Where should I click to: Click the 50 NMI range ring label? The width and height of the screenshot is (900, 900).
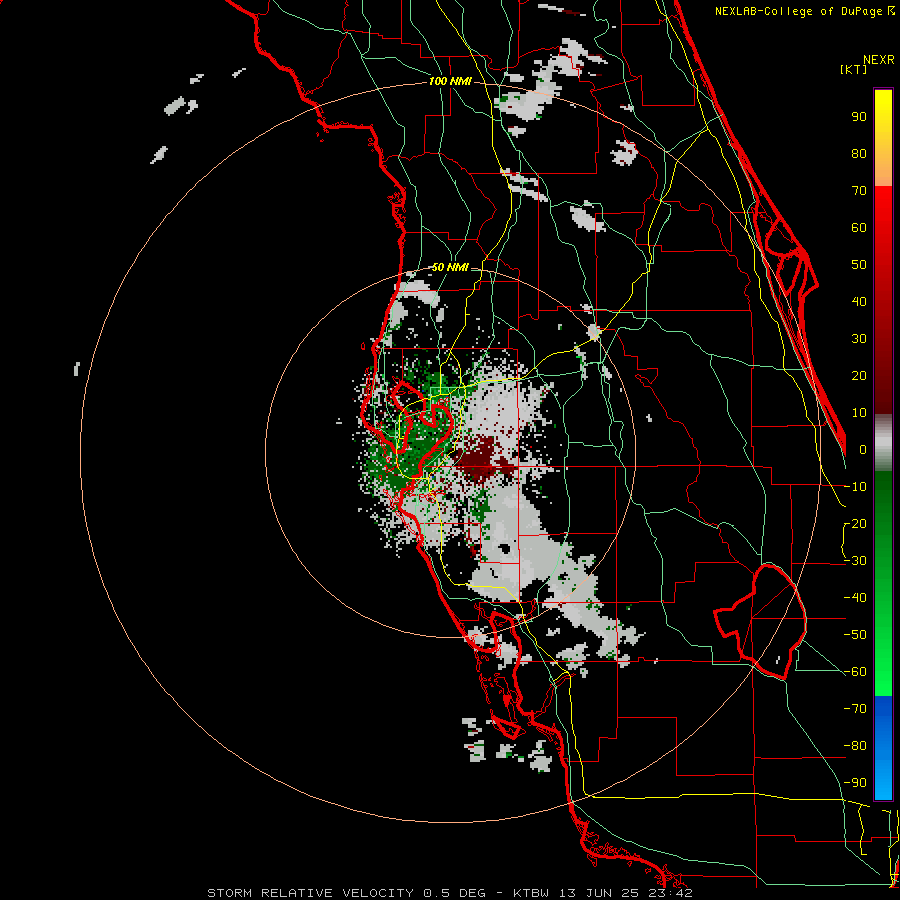coord(450,267)
